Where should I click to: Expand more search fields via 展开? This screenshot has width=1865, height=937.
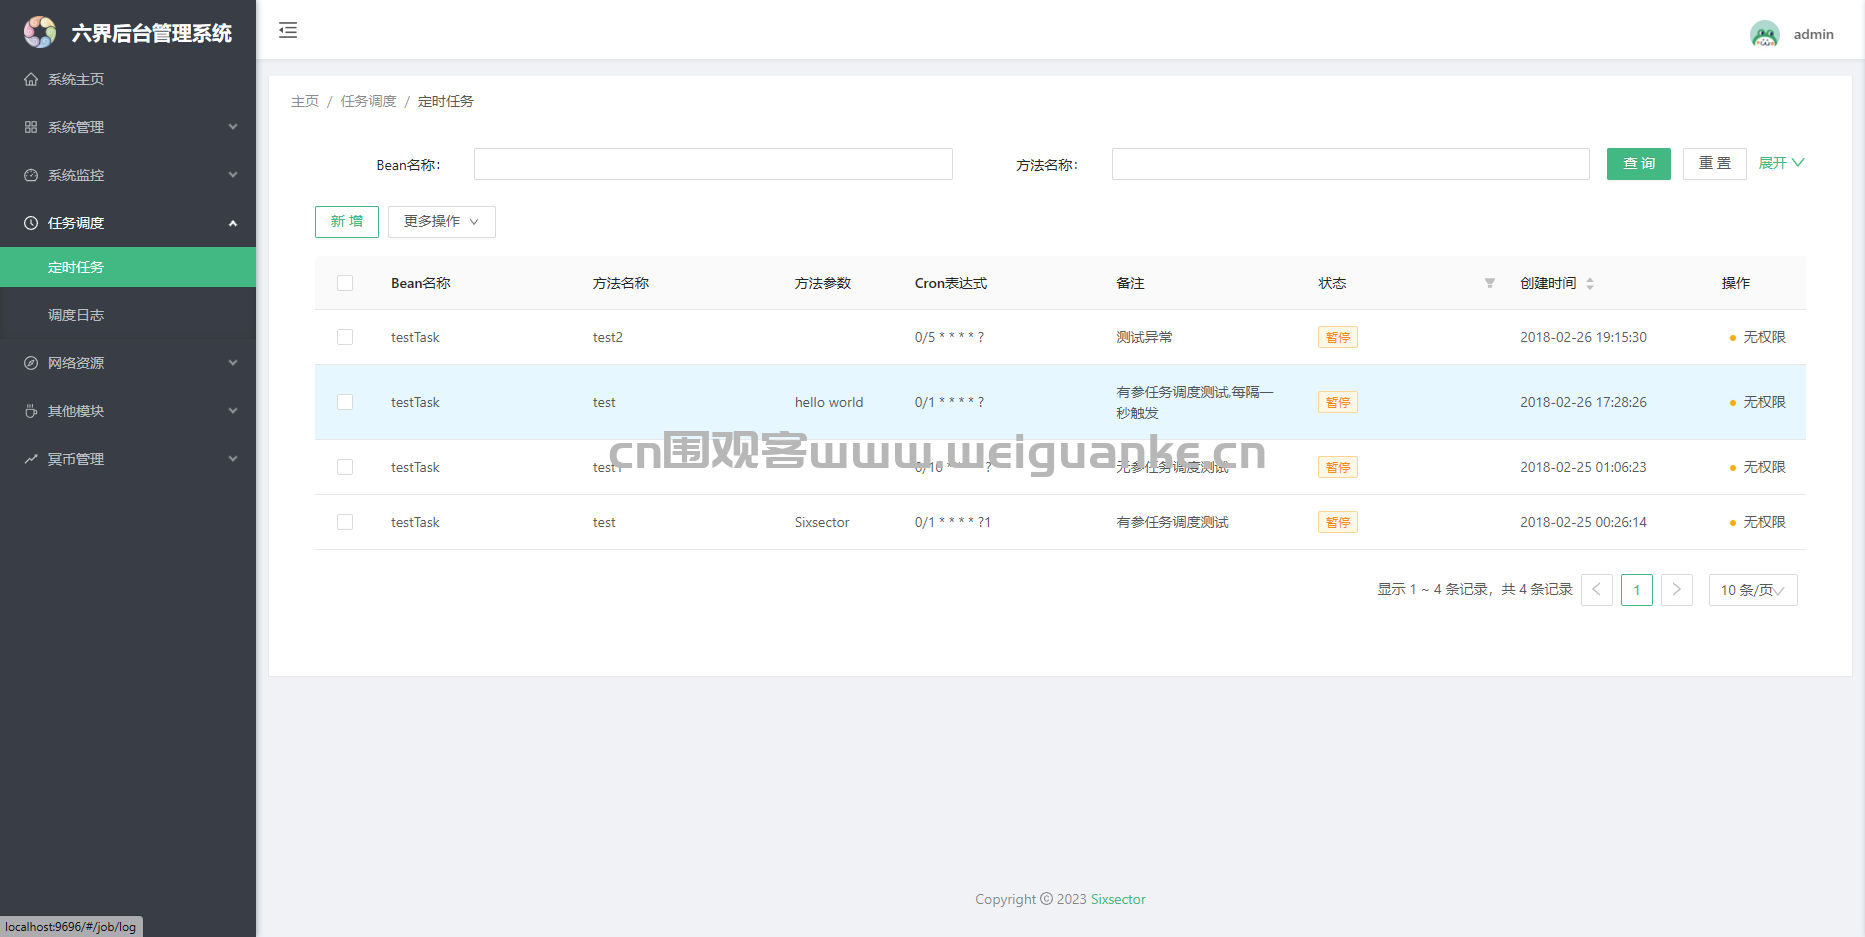coord(1781,163)
